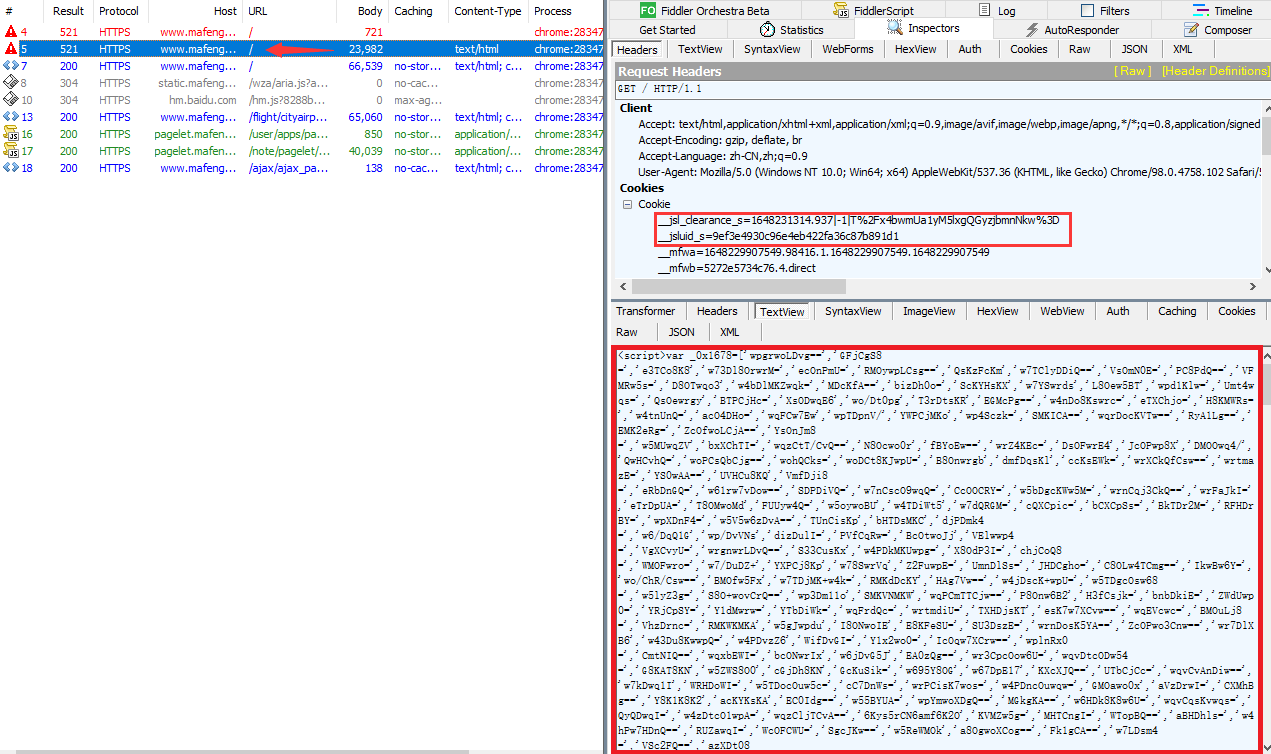Switch request inspector to WebForms view

click(848, 49)
